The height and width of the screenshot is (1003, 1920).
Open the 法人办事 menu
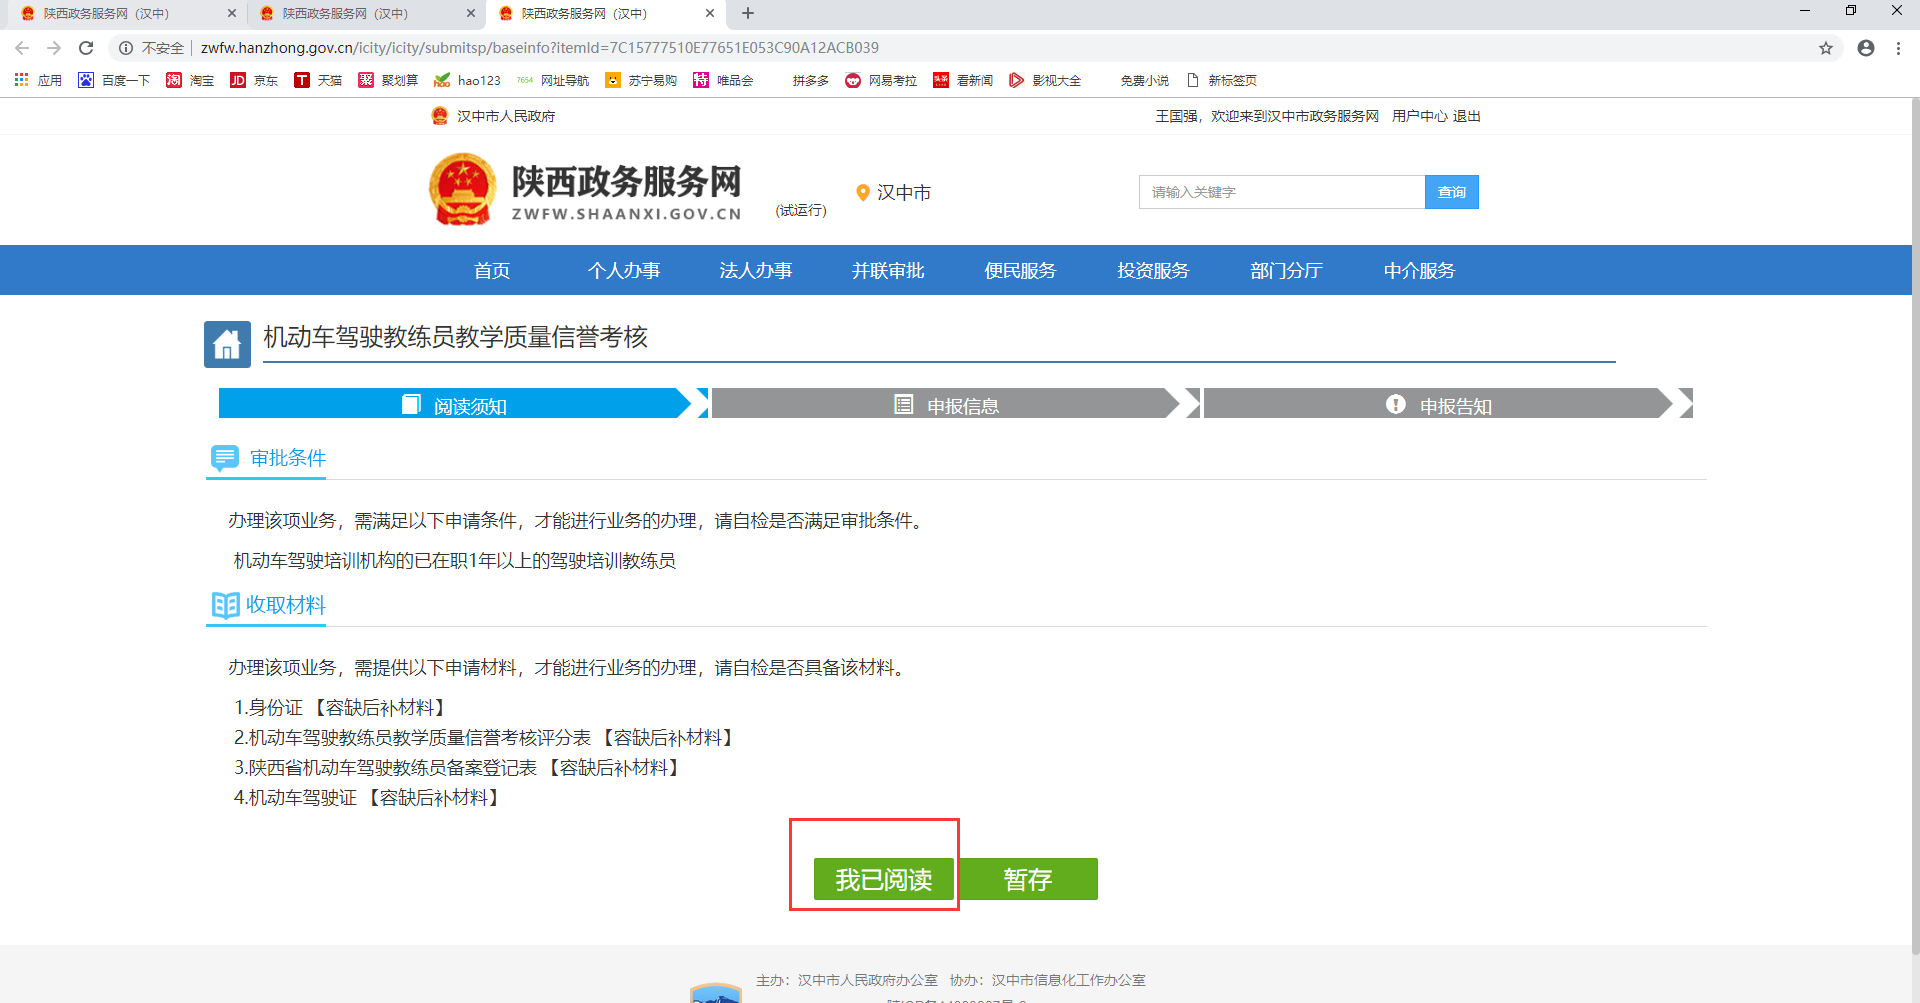pyautogui.click(x=756, y=270)
